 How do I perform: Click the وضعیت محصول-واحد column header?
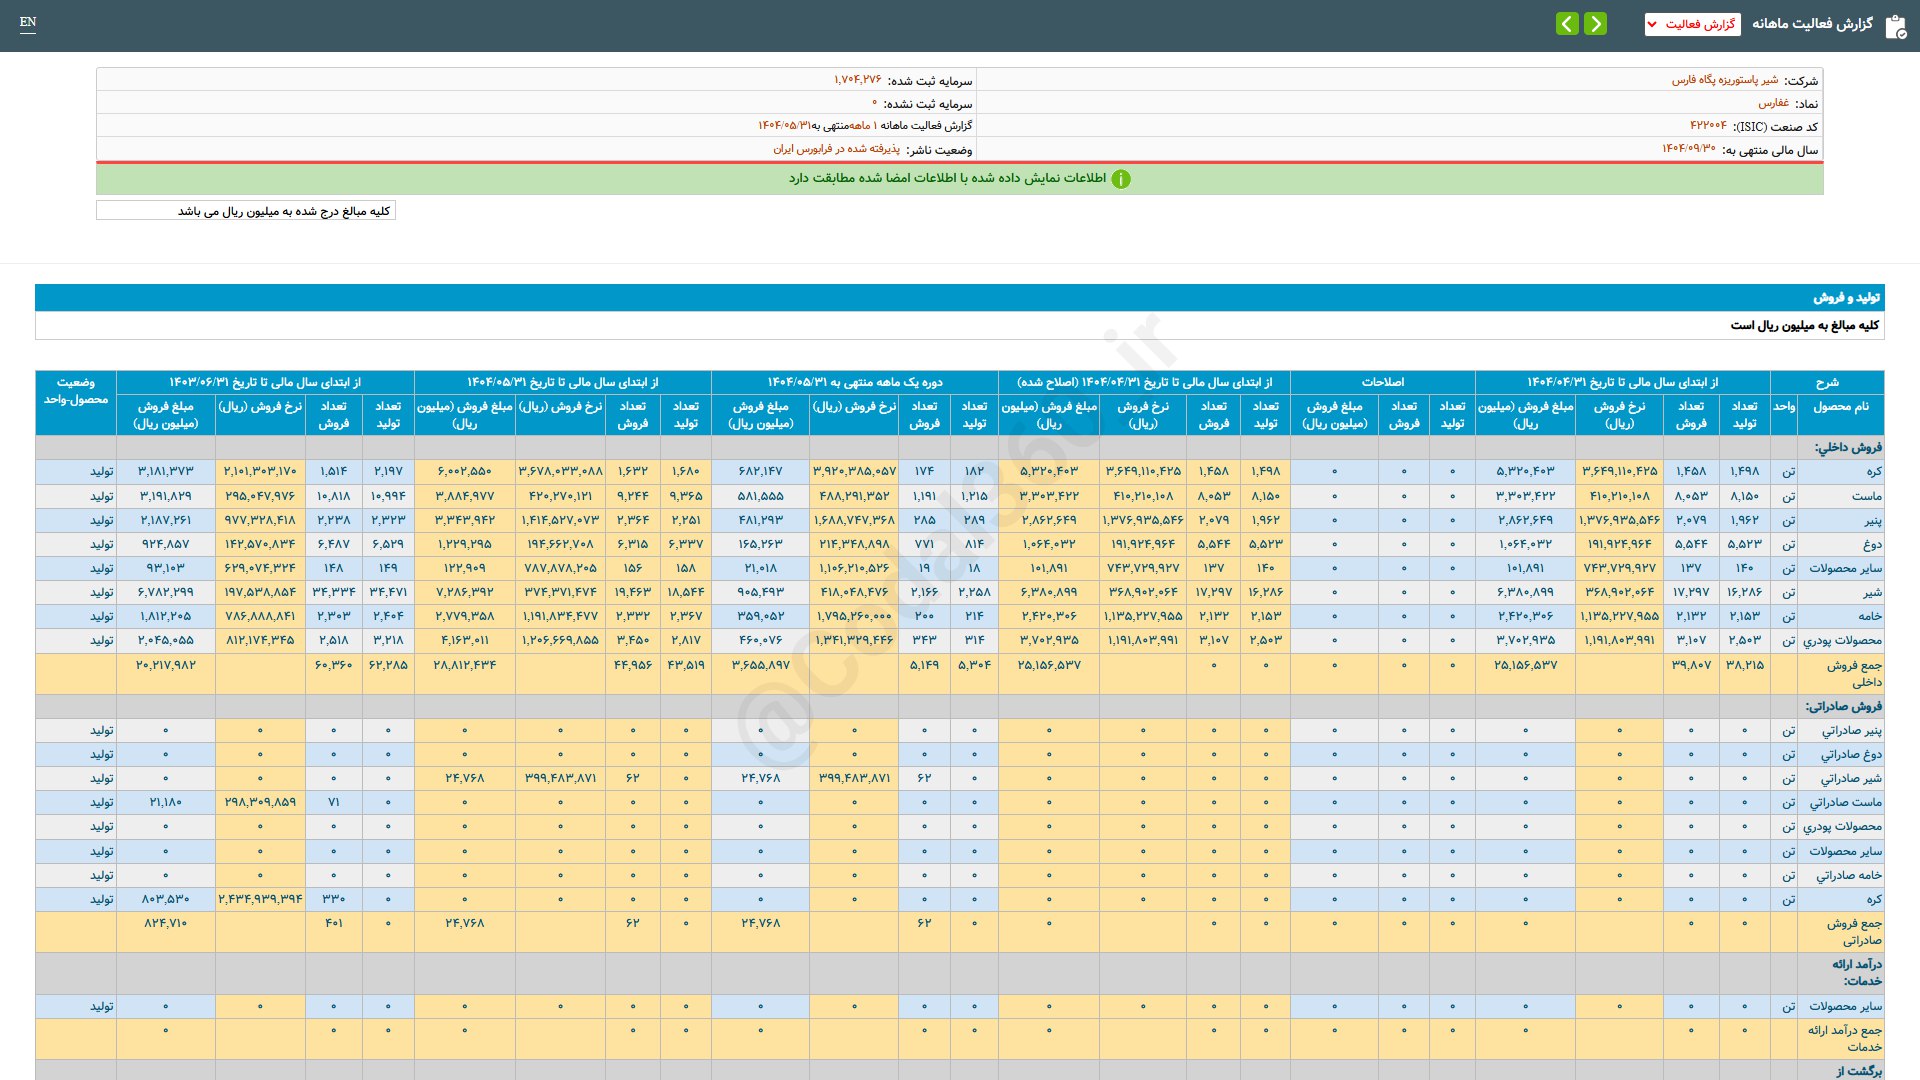tap(76, 391)
